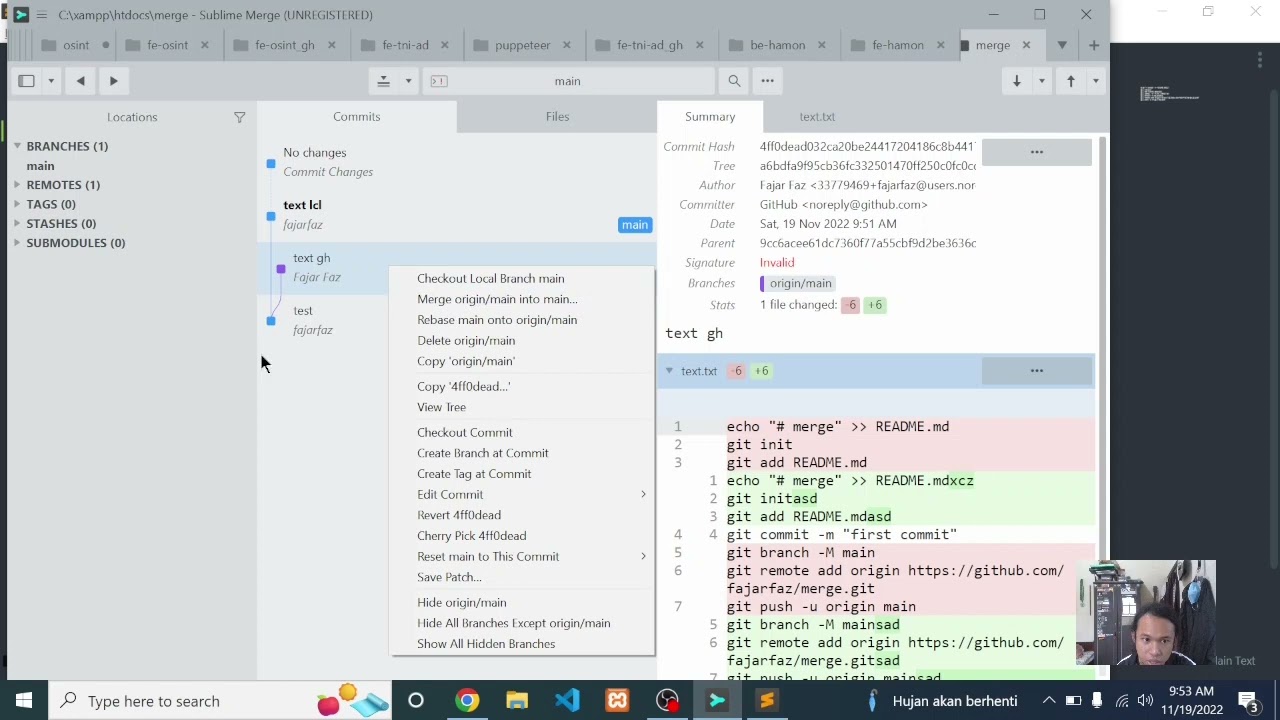Open the toolbar more-options ellipsis
The width and height of the screenshot is (1280, 720).
[x=767, y=81]
